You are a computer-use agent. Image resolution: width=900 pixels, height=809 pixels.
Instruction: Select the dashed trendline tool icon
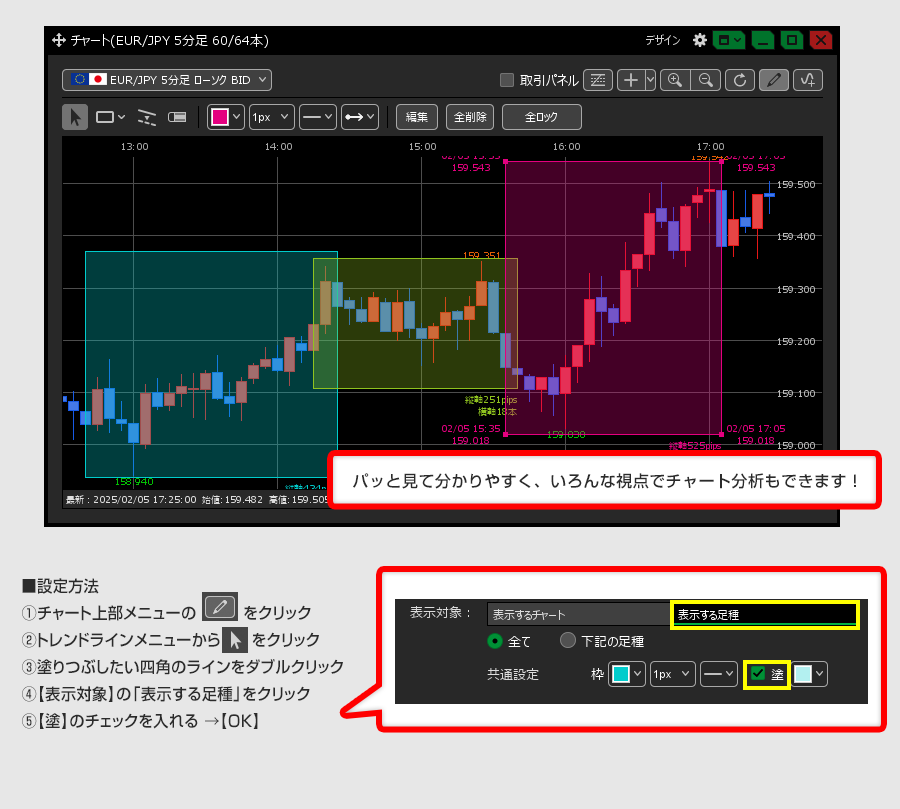click(147, 117)
